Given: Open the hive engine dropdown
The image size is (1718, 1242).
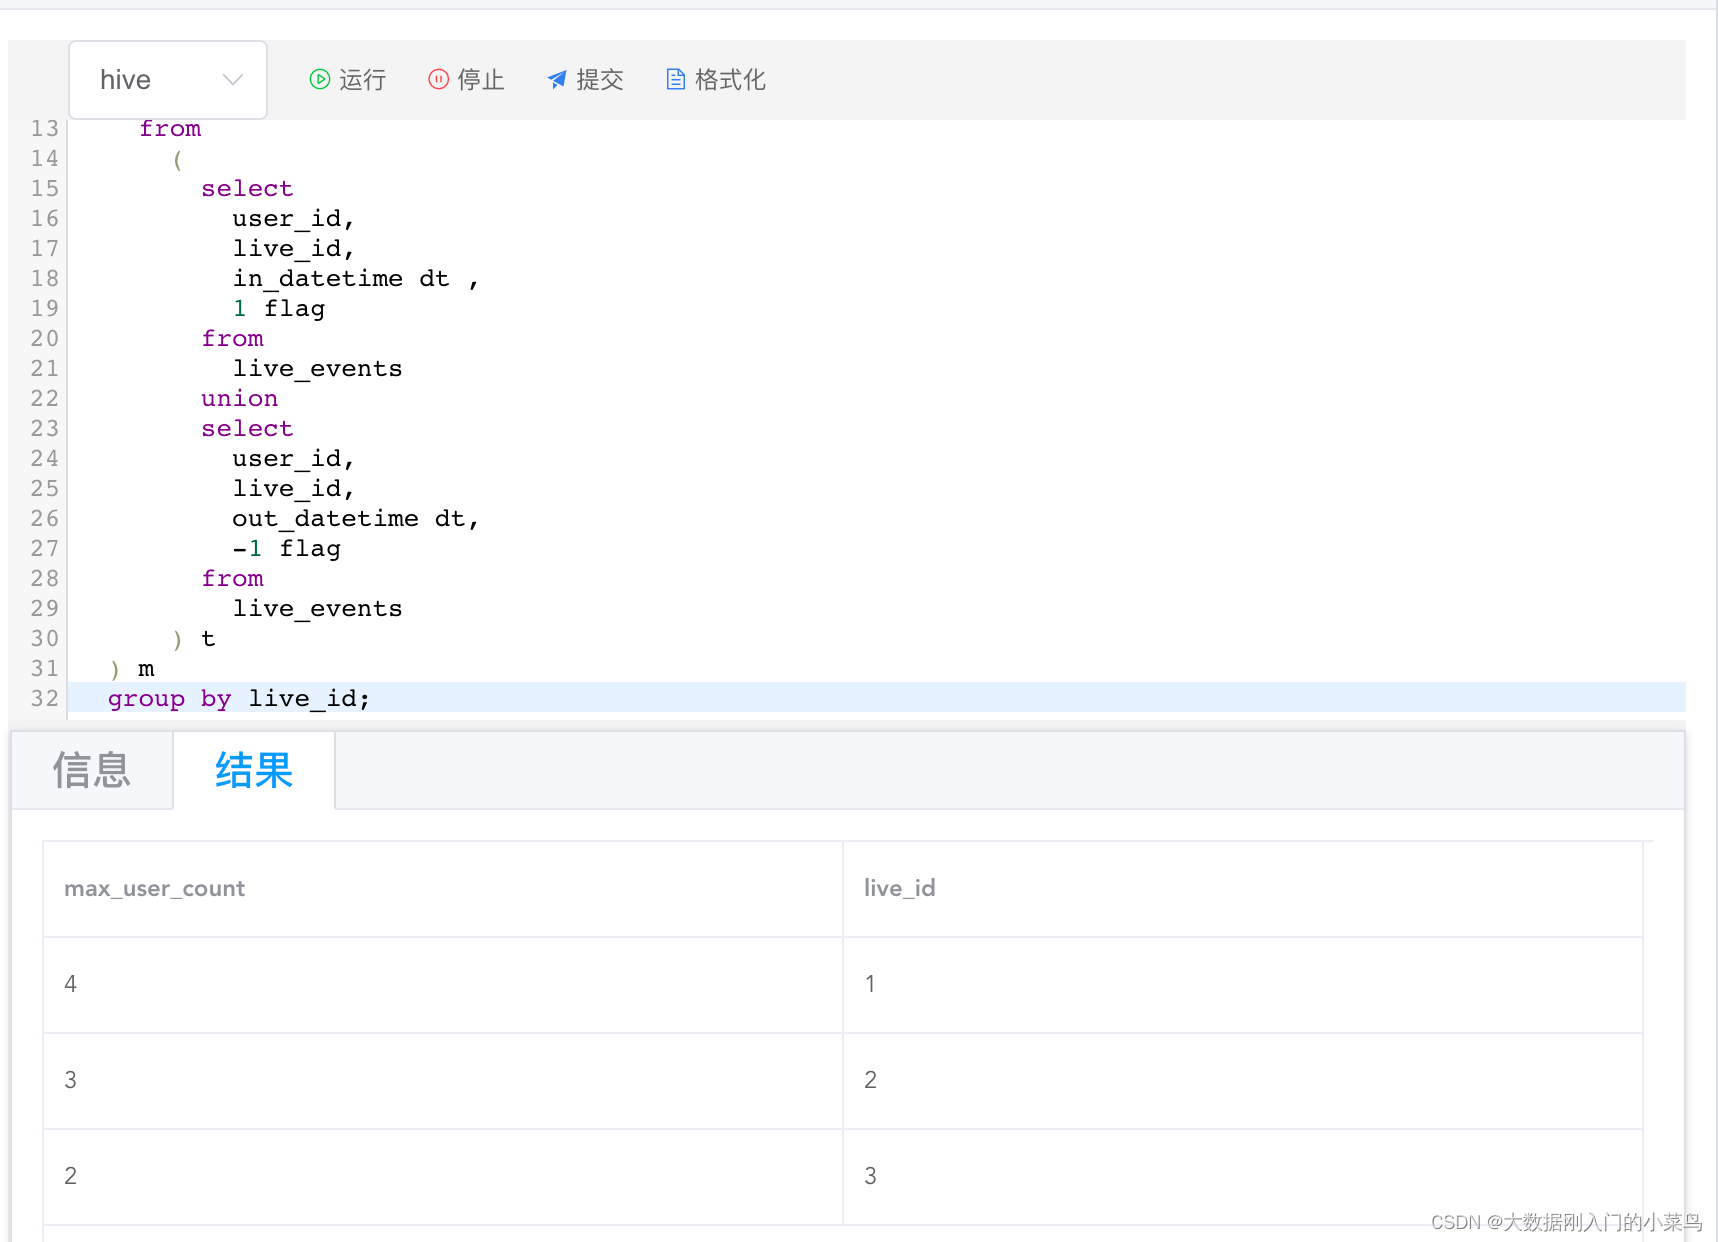Looking at the screenshot, I should click(x=168, y=80).
